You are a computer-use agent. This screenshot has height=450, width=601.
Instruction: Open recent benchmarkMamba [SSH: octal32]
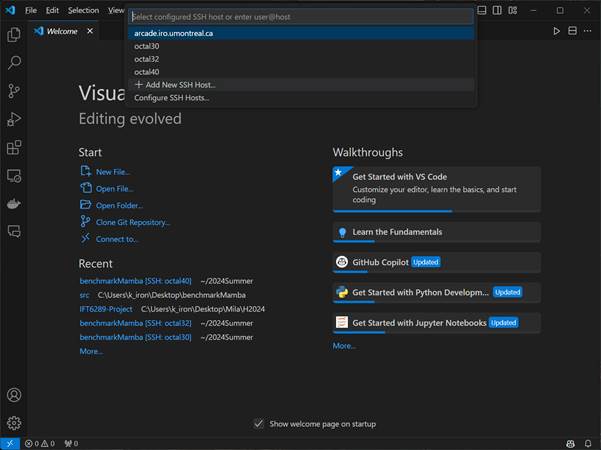[x=135, y=324]
